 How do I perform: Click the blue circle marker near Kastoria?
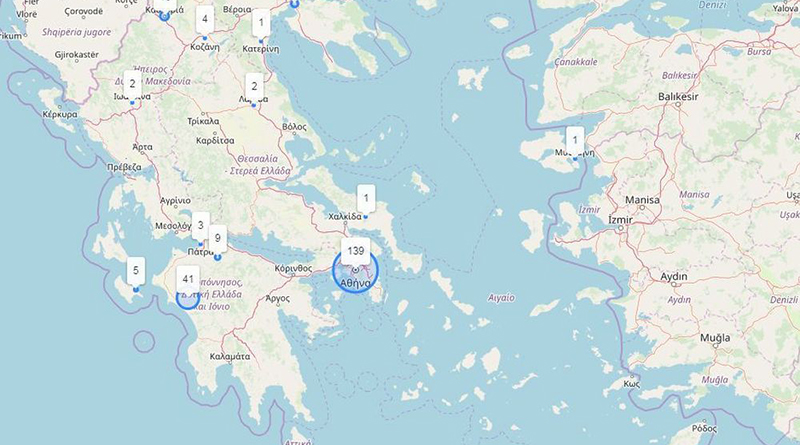(164, 16)
